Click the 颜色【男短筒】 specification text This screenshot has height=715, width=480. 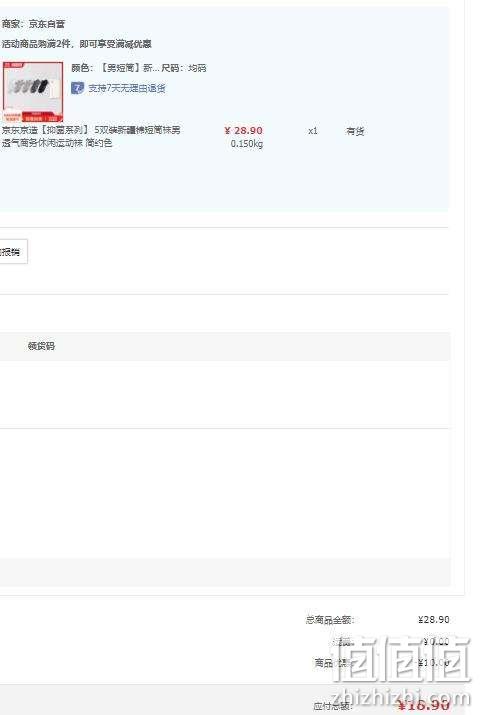tap(112, 68)
